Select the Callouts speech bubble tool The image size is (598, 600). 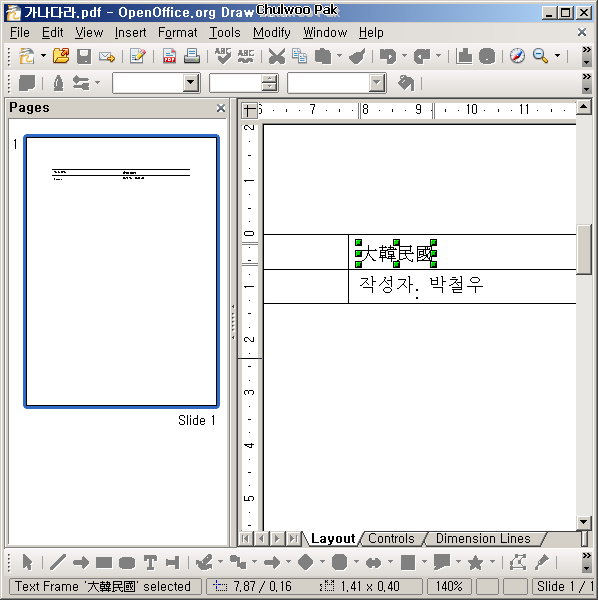point(442,562)
